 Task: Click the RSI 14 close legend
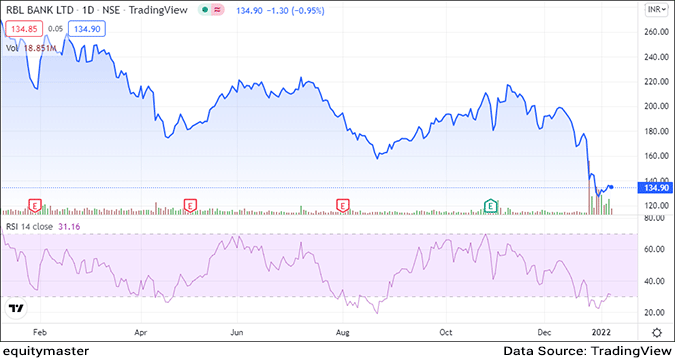[29, 226]
